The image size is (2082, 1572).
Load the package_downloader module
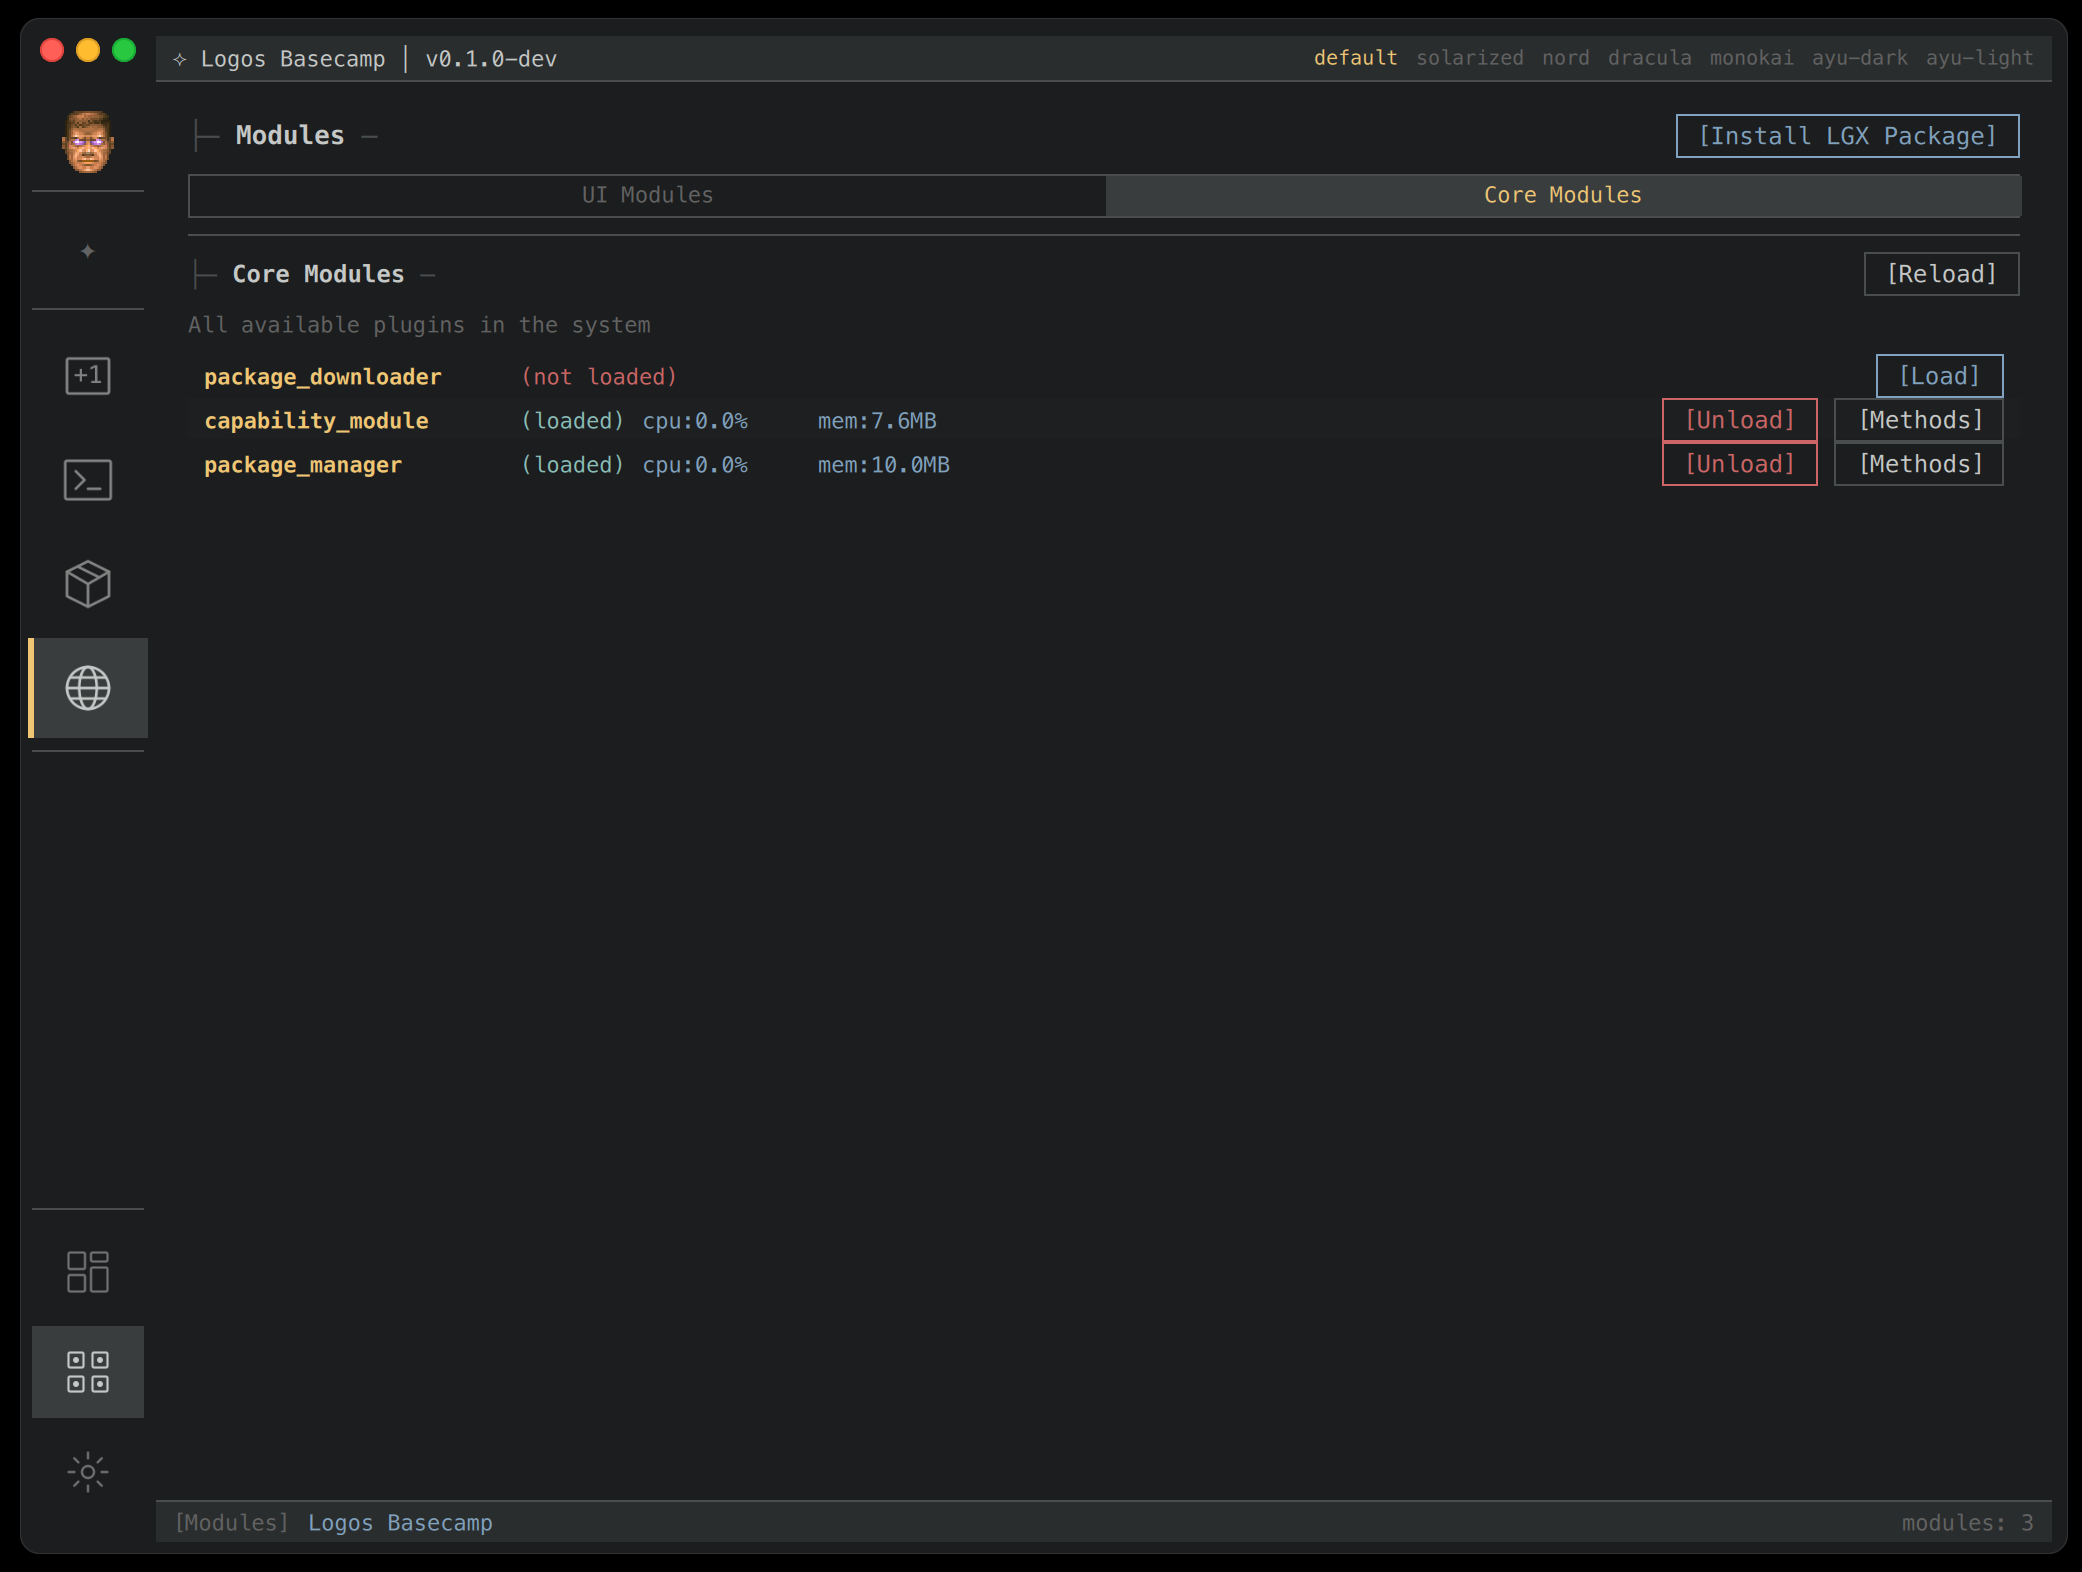click(1938, 376)
